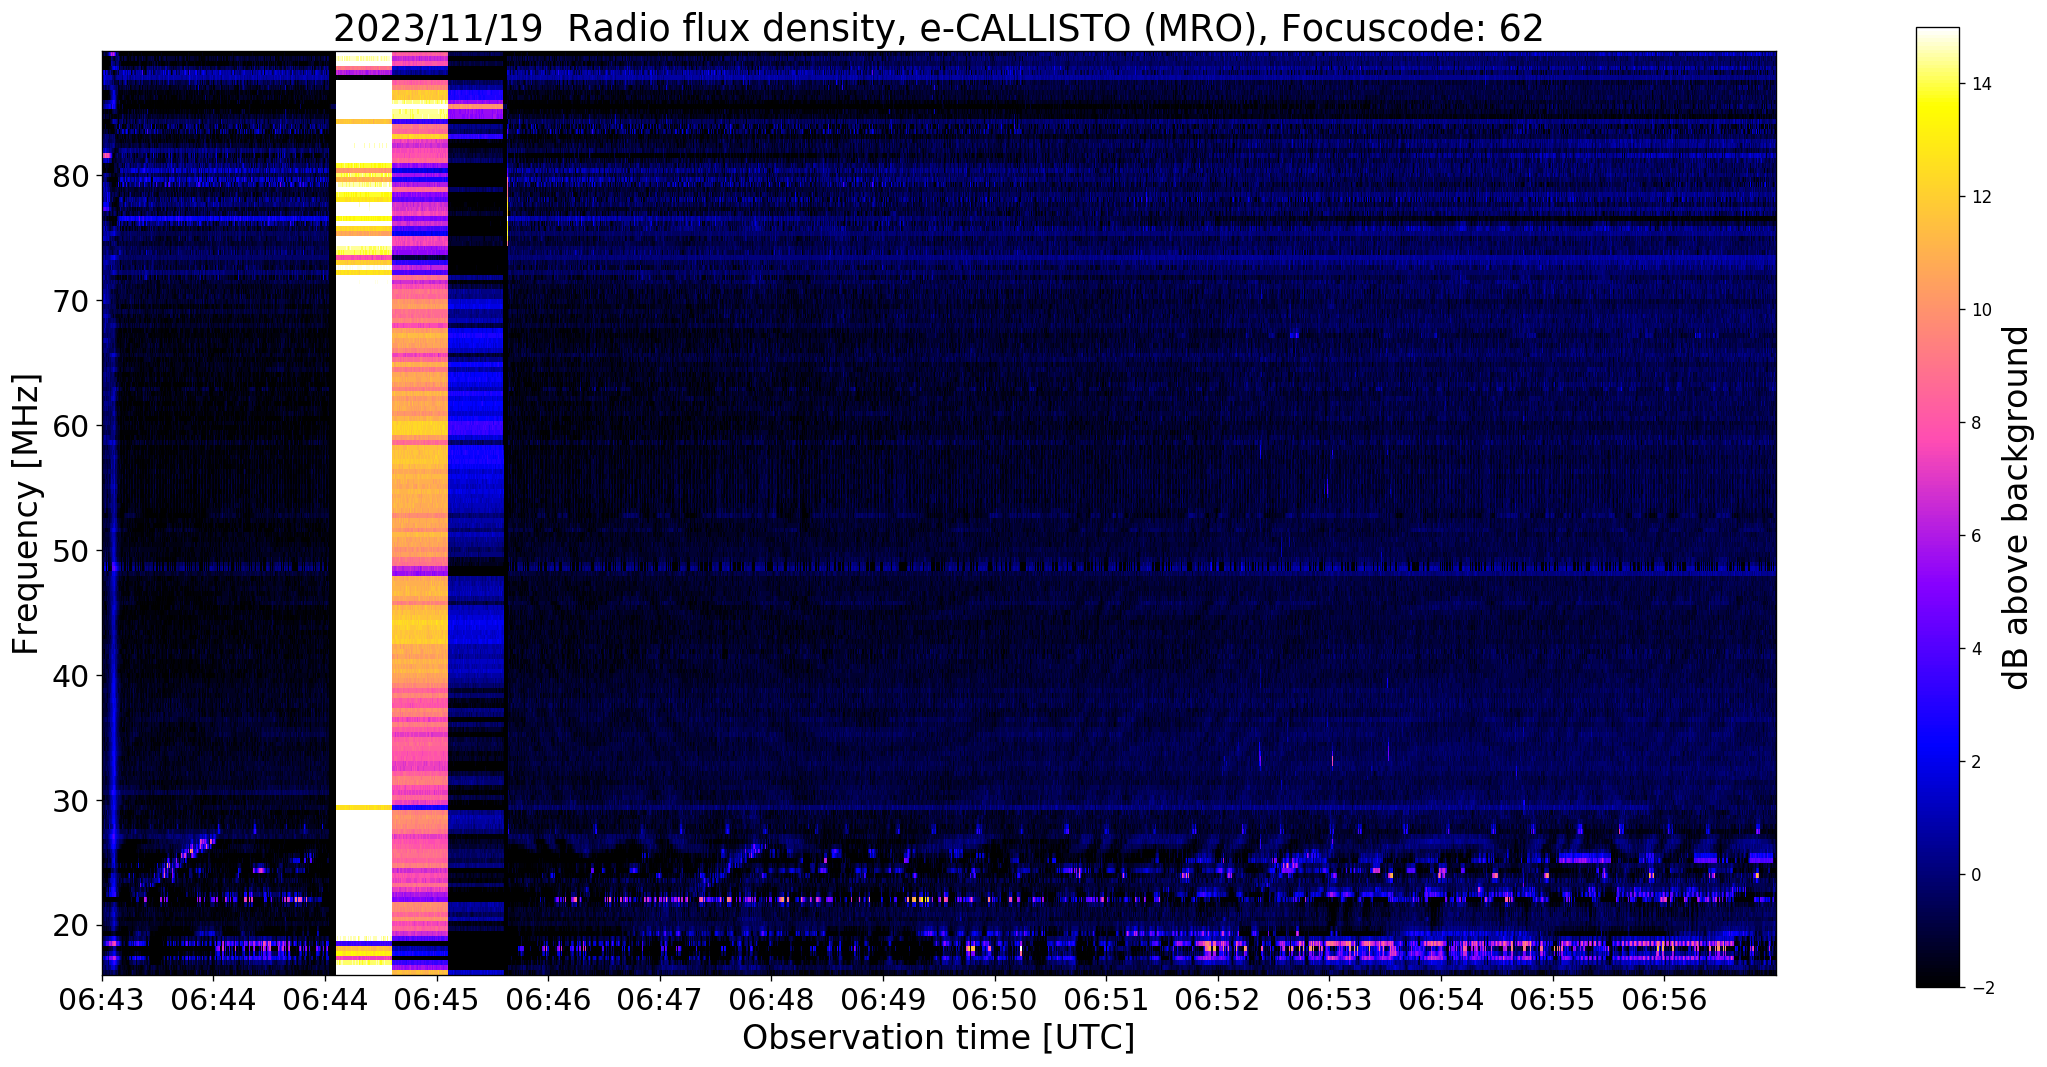Click the 'Frequency [MHz]' y-axis label

(x=27, y=514)
